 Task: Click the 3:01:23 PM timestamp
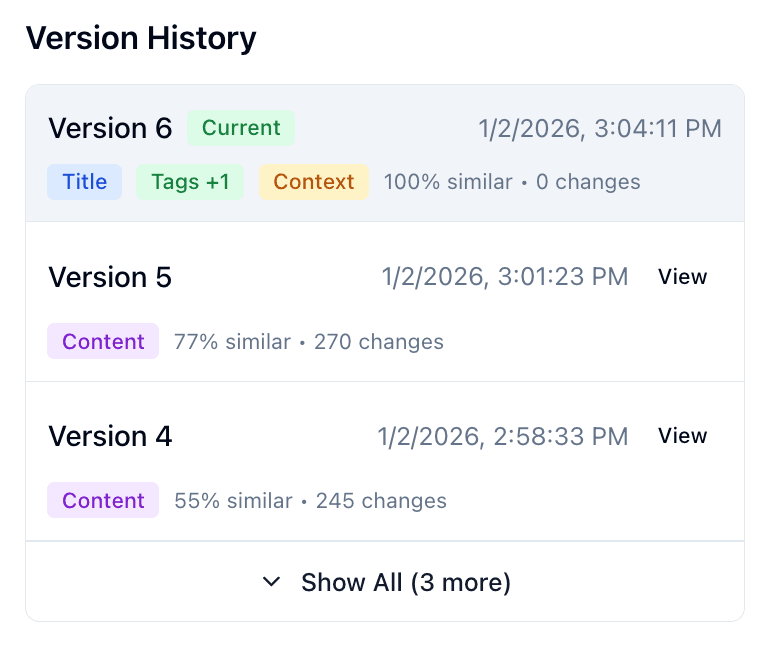[505, 277]
